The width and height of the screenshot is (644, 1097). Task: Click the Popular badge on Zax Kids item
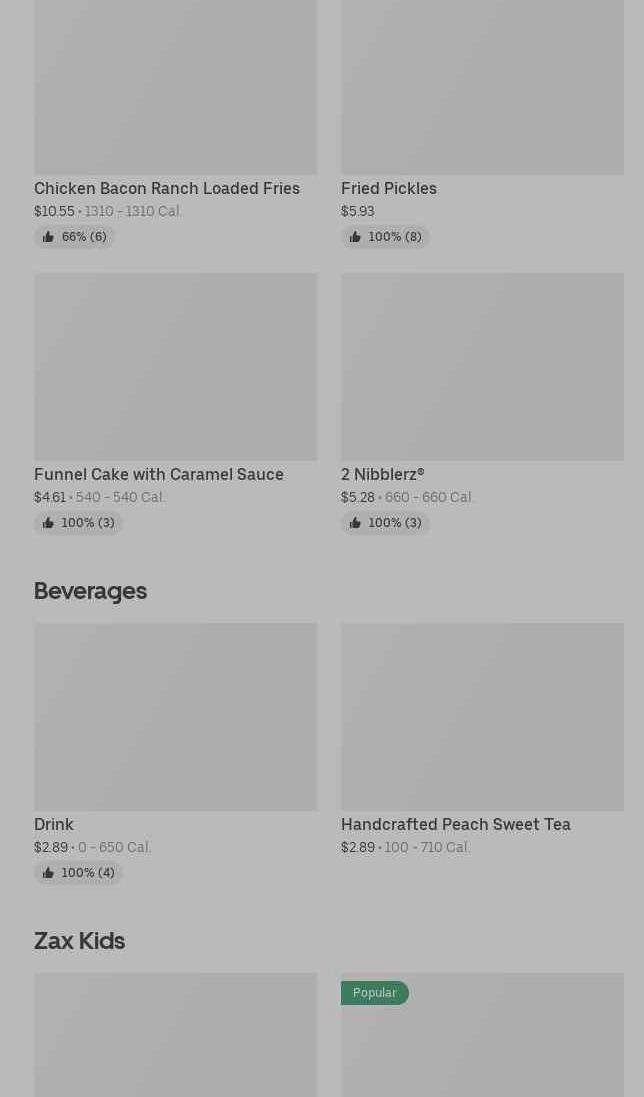375,993
